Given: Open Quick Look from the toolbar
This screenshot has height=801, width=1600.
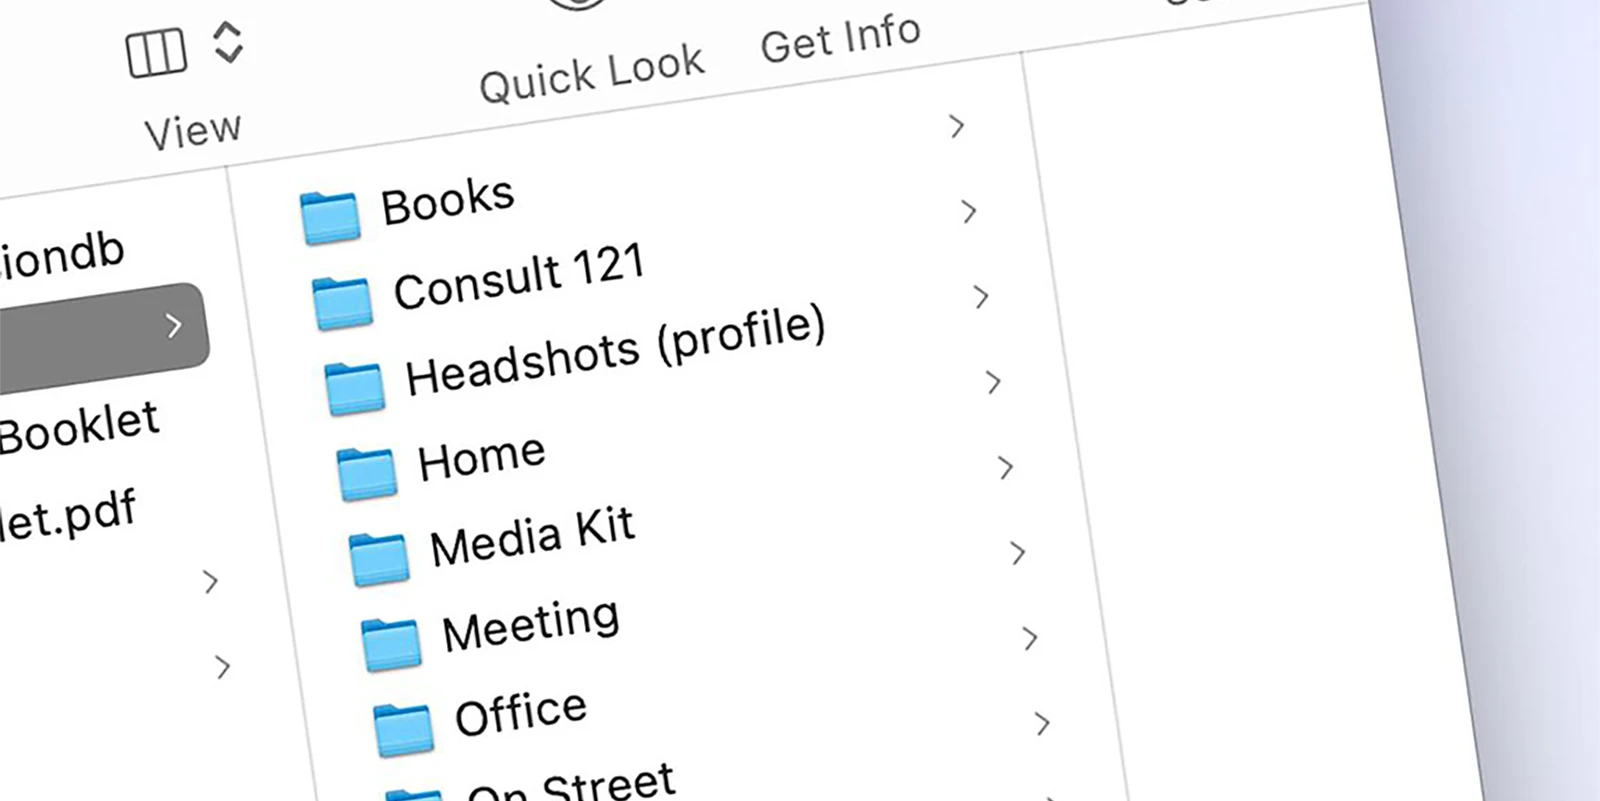Looking at the screenshot, I should pos(592,70).
